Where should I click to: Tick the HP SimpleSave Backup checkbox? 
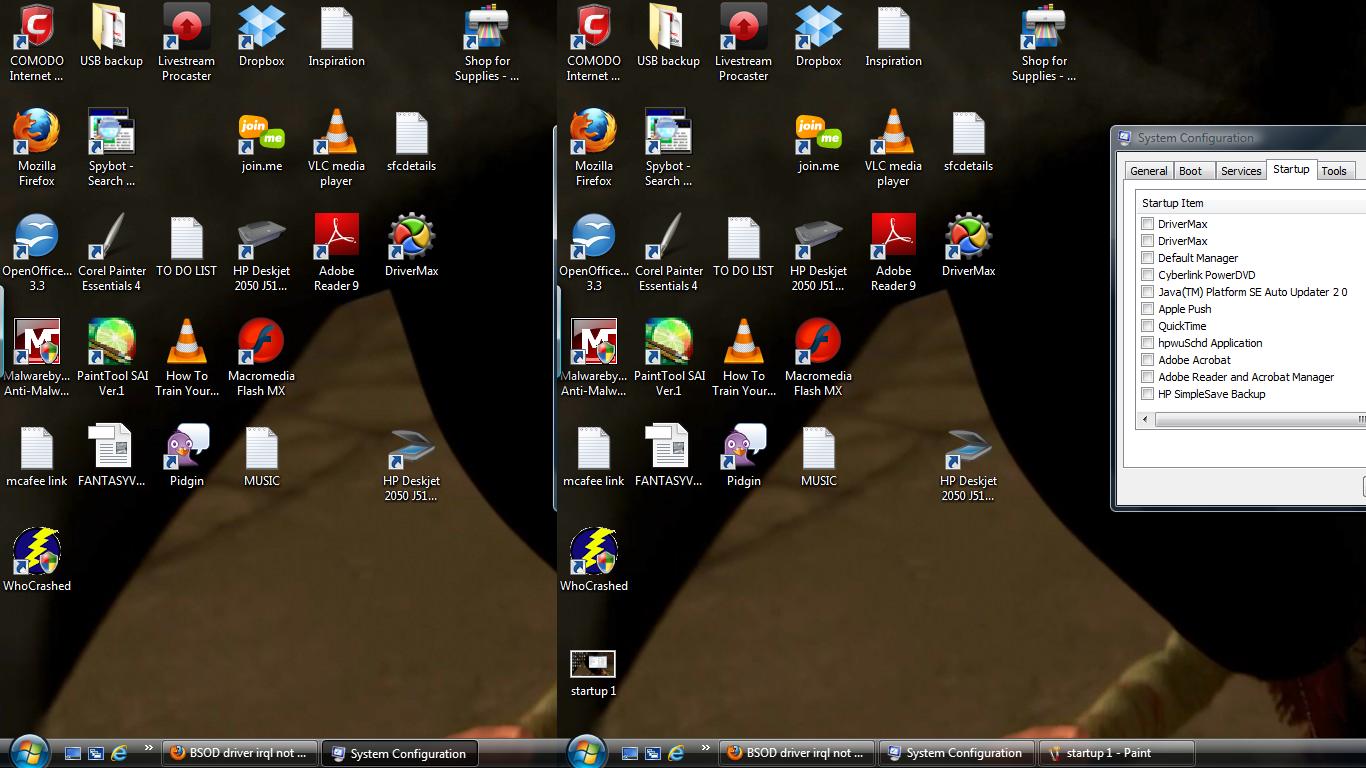click(x=1148, y=394)
